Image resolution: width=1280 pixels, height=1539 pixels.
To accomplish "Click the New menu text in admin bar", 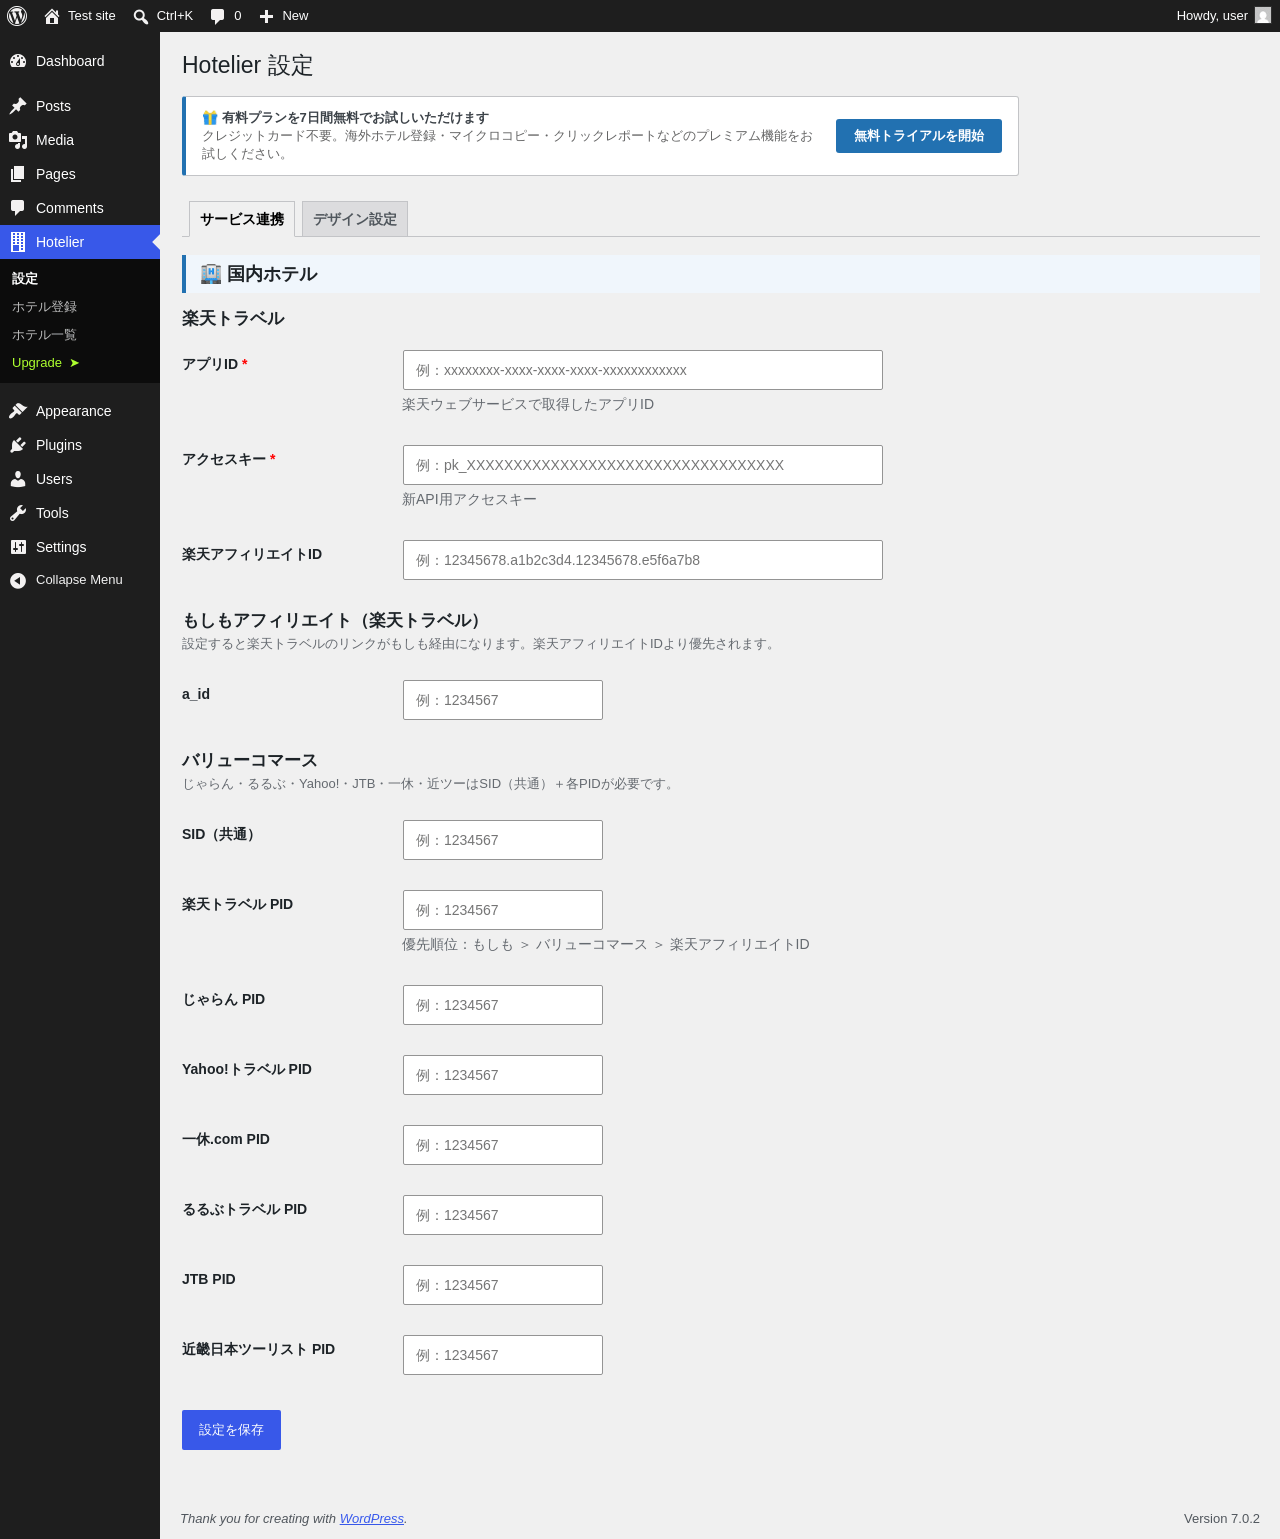I will click(x=295, y=16).
